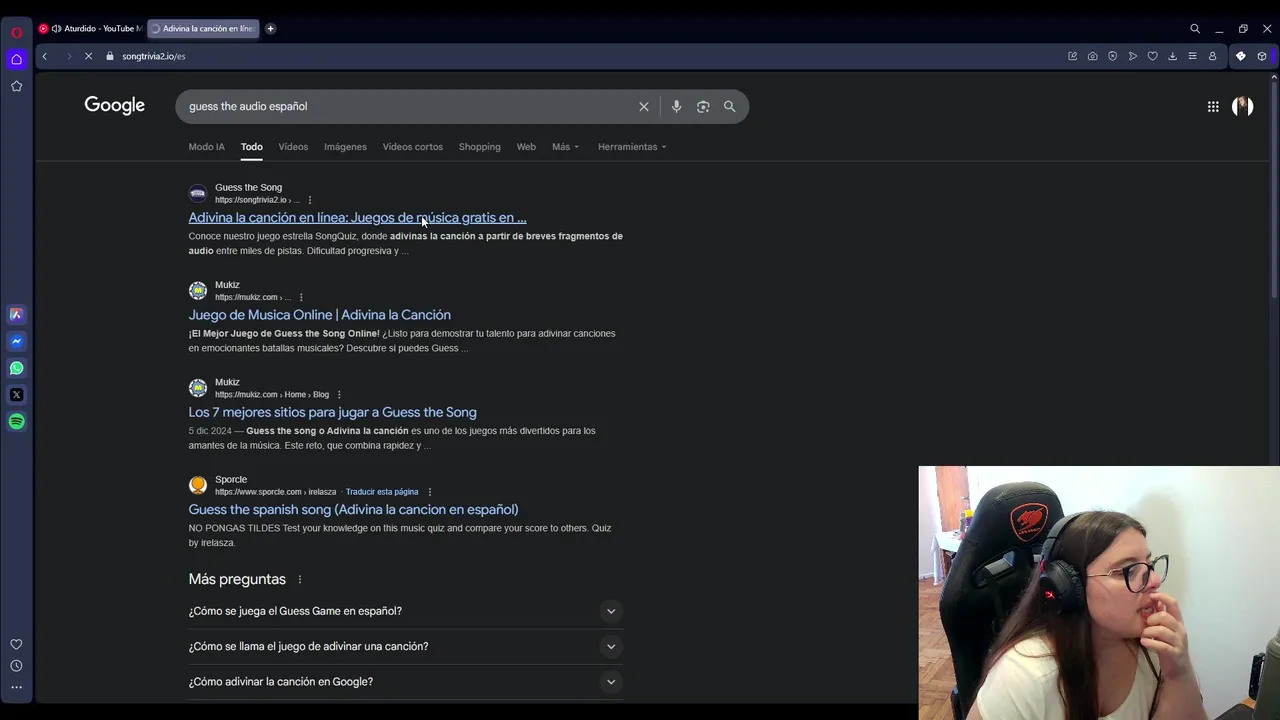Click the Google logo
This screenshot has height=720, width=1280.
115,105
